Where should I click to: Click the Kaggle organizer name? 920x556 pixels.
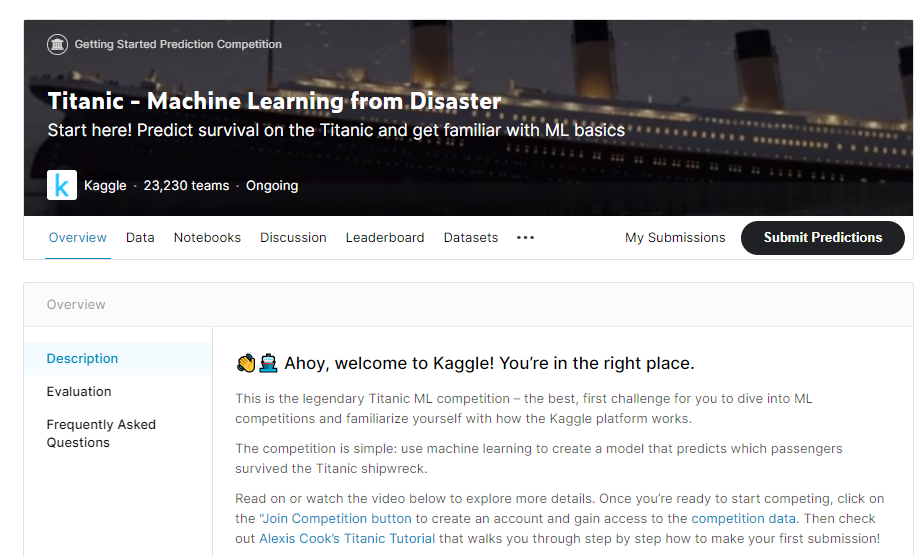click(105, 186)
